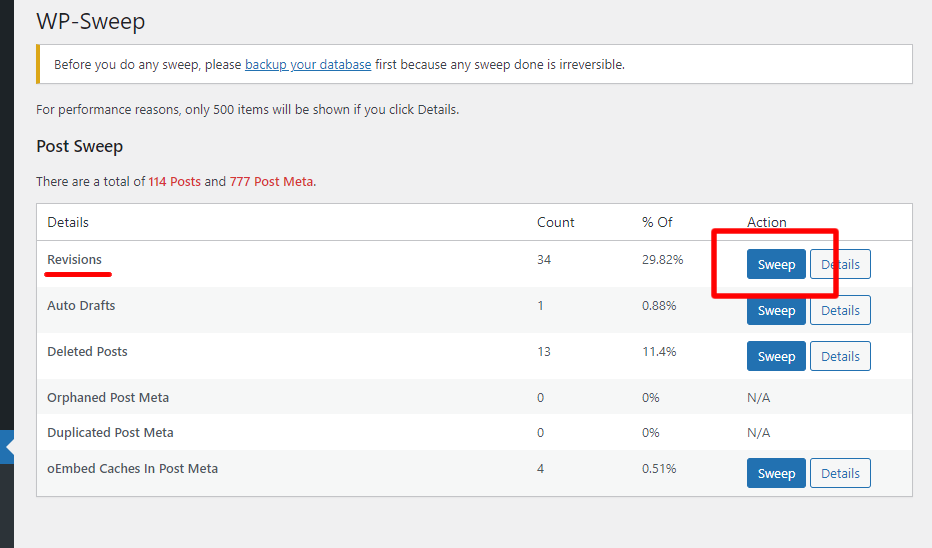This screenshot has width=932, height=548.
Task: Click the Post Sweep section heading
Action: [80, 146]
